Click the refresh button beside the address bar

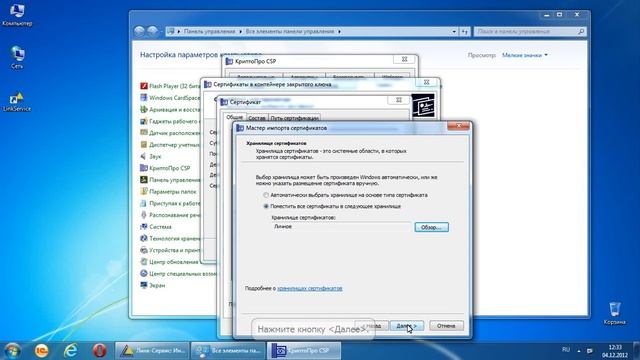point(464,31)
